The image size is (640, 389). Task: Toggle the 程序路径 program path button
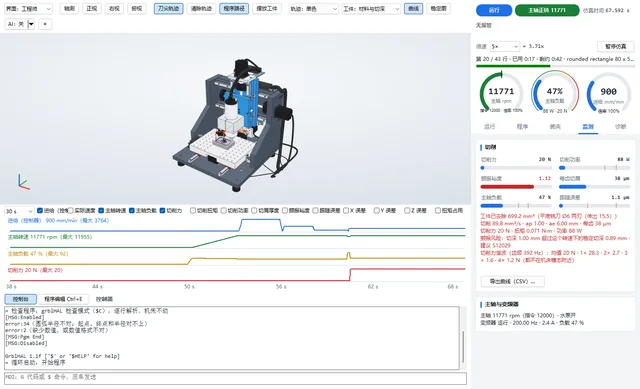click(x=234, y=9)
